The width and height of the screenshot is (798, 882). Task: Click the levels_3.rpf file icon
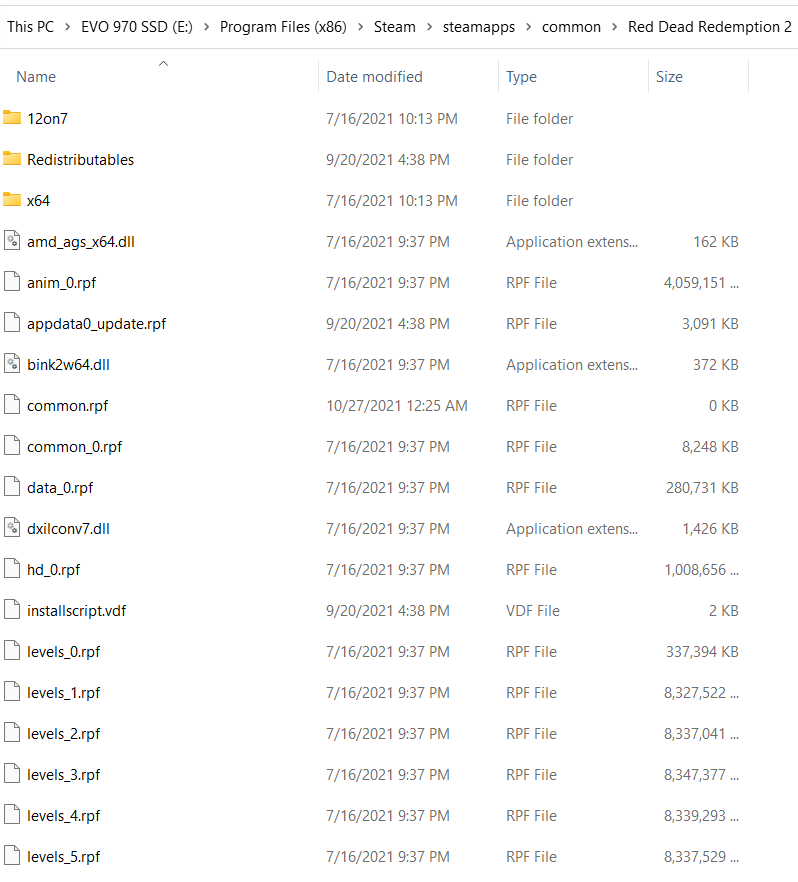tap(12, 775)
